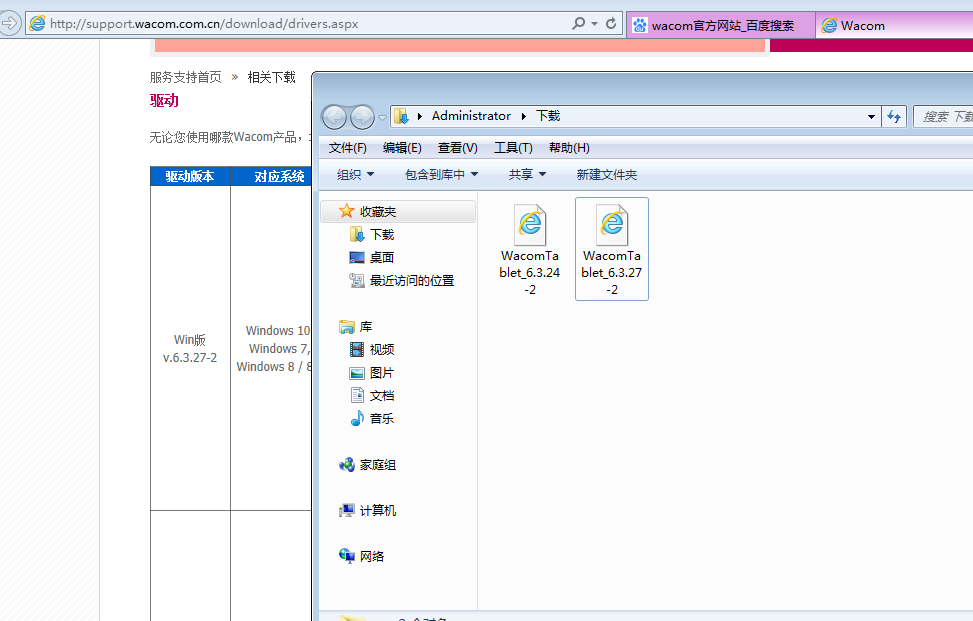Expand the Share with dropdown (共享)
973x621 pixels.
tap(527, 175)
